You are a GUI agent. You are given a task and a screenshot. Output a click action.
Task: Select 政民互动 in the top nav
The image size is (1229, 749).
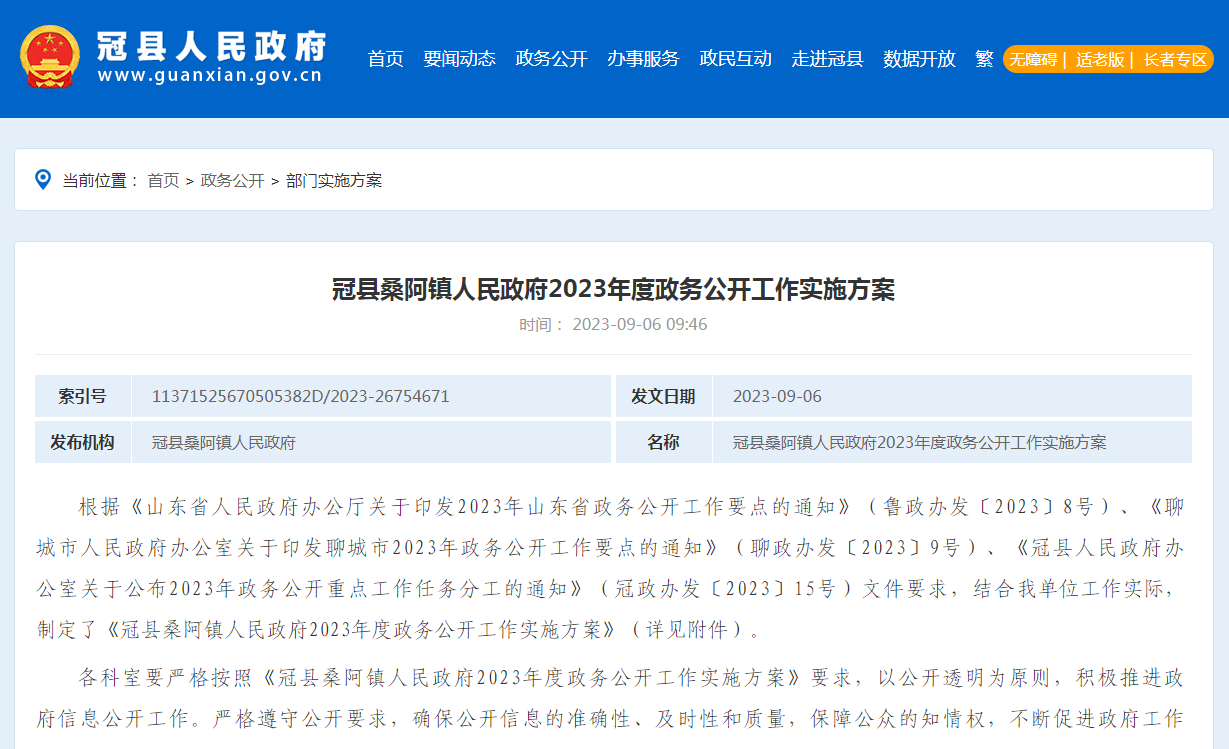tap(735, 59)
